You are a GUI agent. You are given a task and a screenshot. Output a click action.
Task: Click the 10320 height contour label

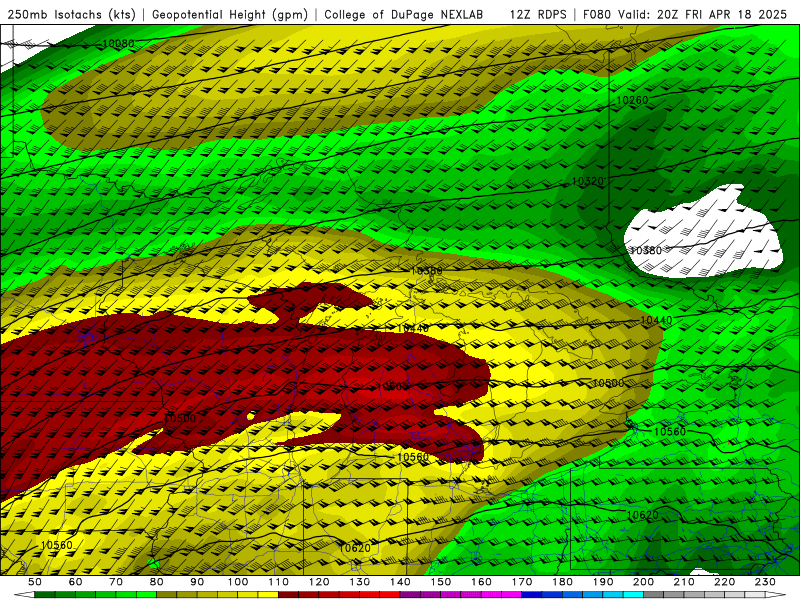point(587,181)
